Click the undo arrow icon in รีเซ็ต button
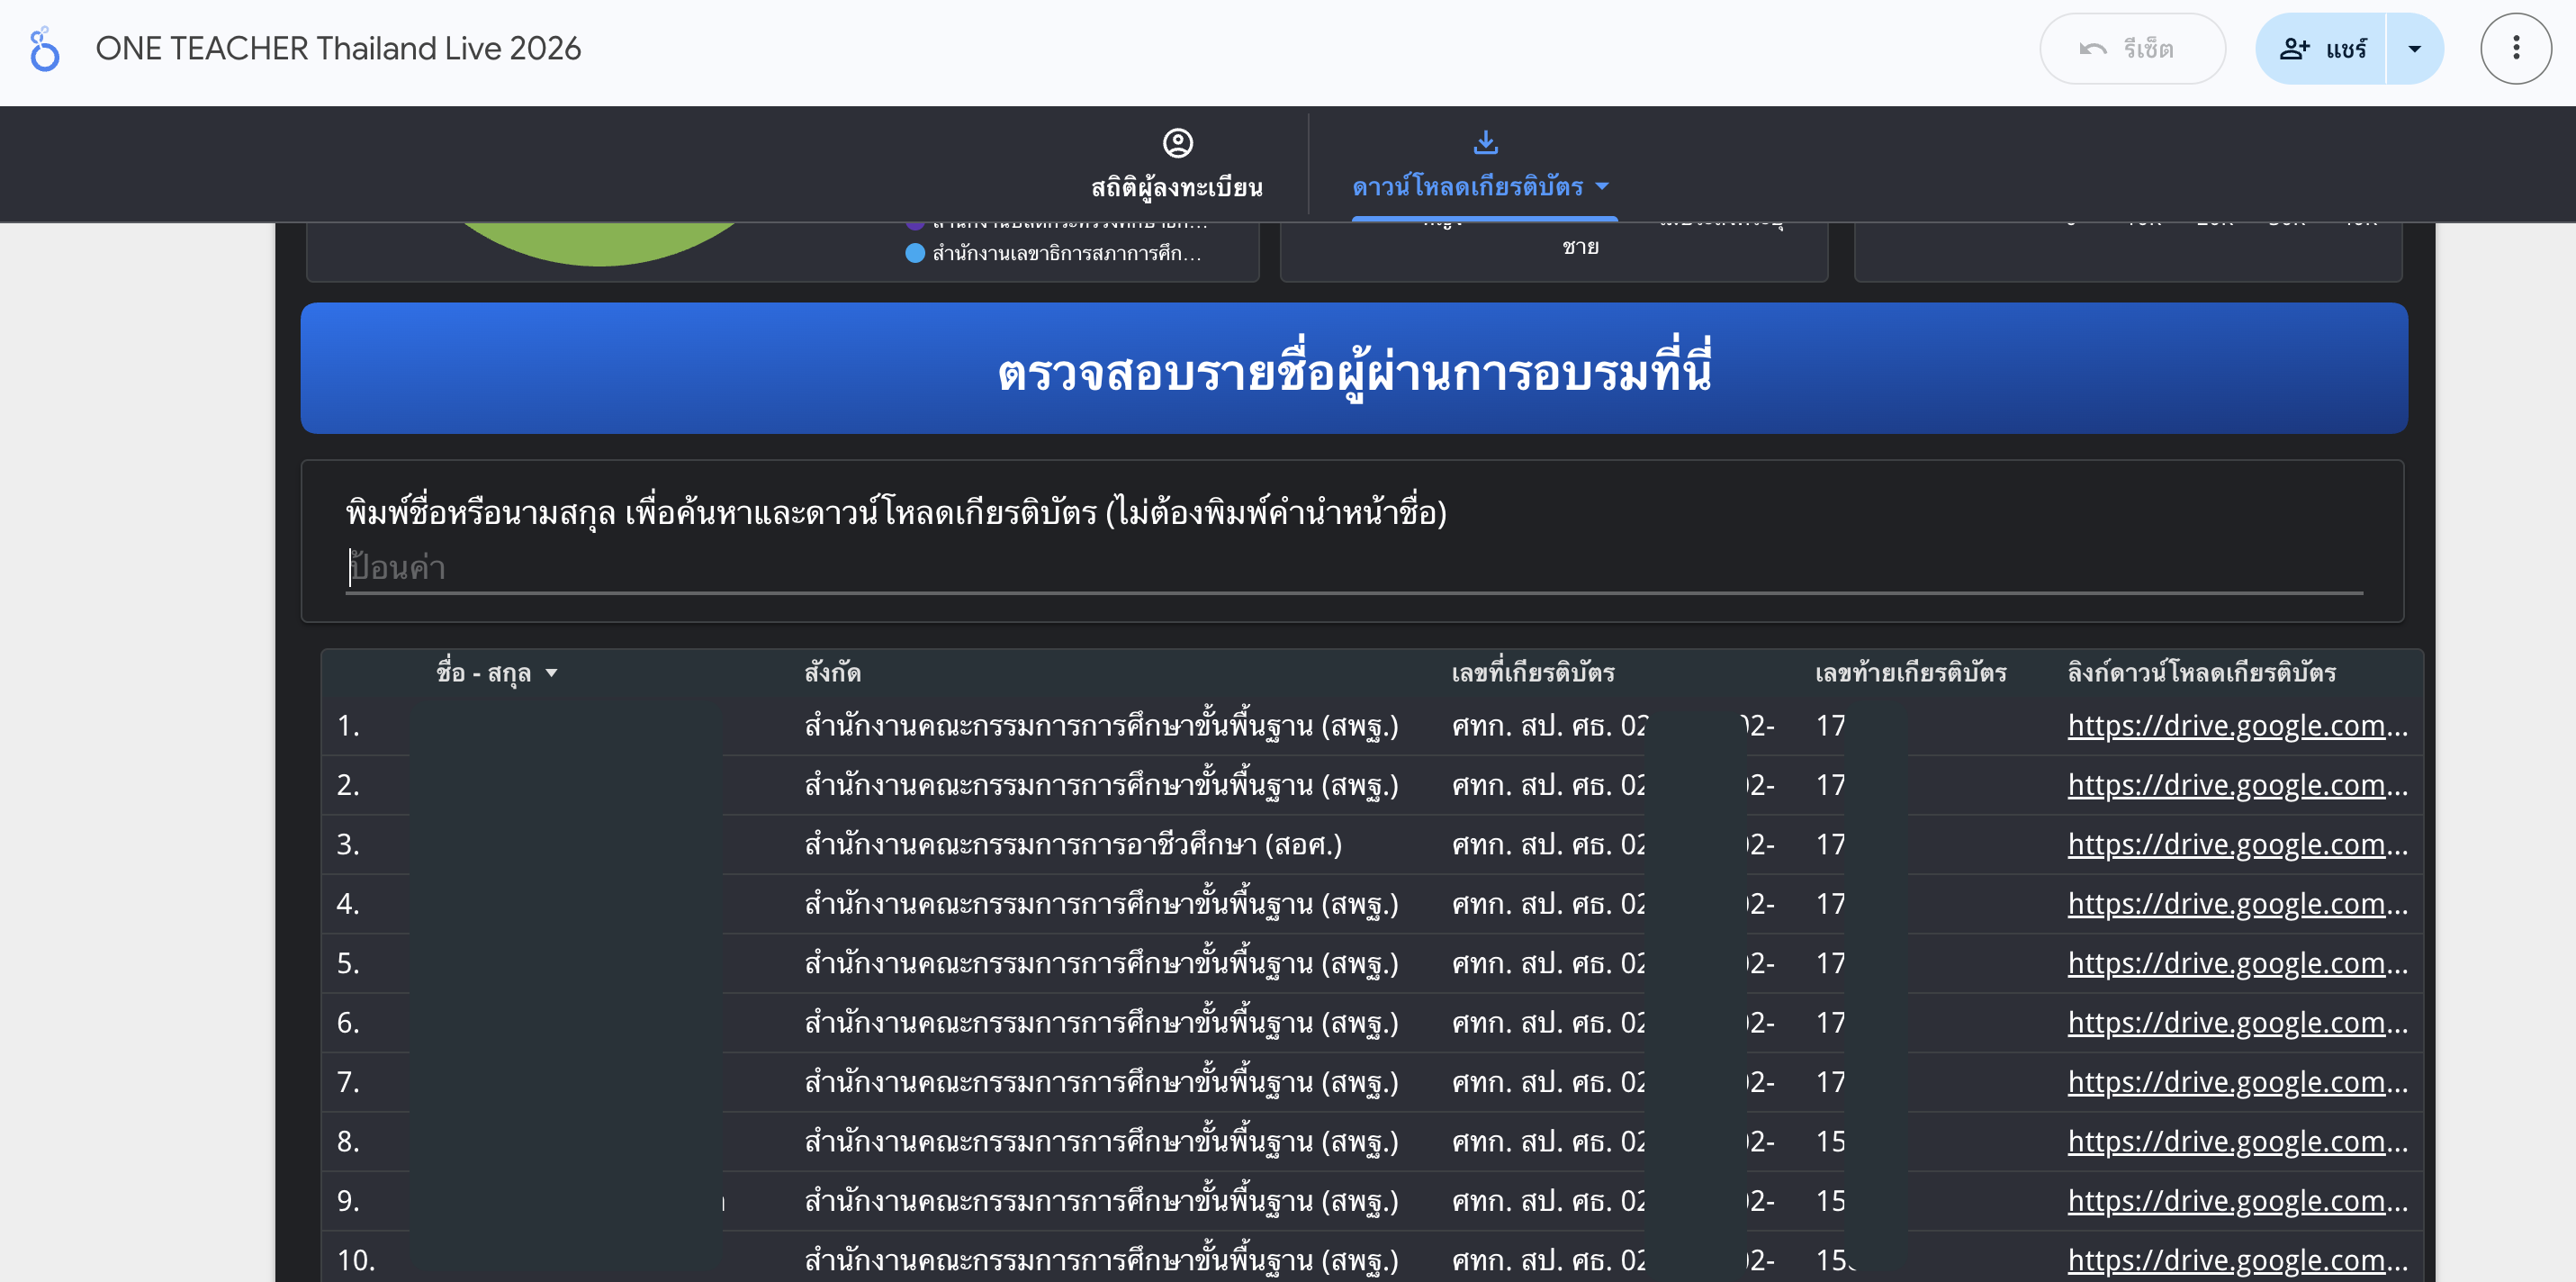Image resolution: width=2576 pixels, height=1282 pixels. click(2092, 47)
